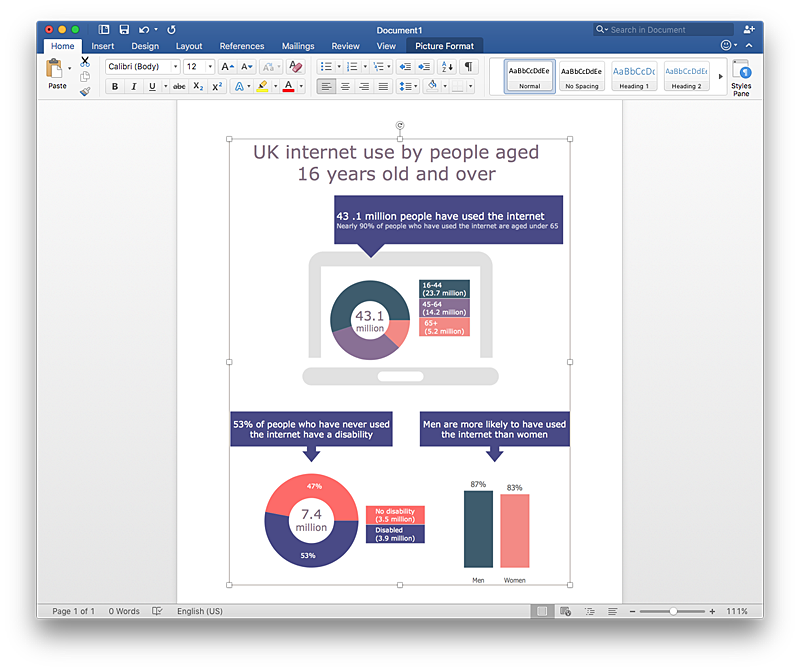Image resolution: width=800 pixels, height=671 pixels.
Task: Open the Styles Pane
Action: pyautogui.click(x=741, y=77)
